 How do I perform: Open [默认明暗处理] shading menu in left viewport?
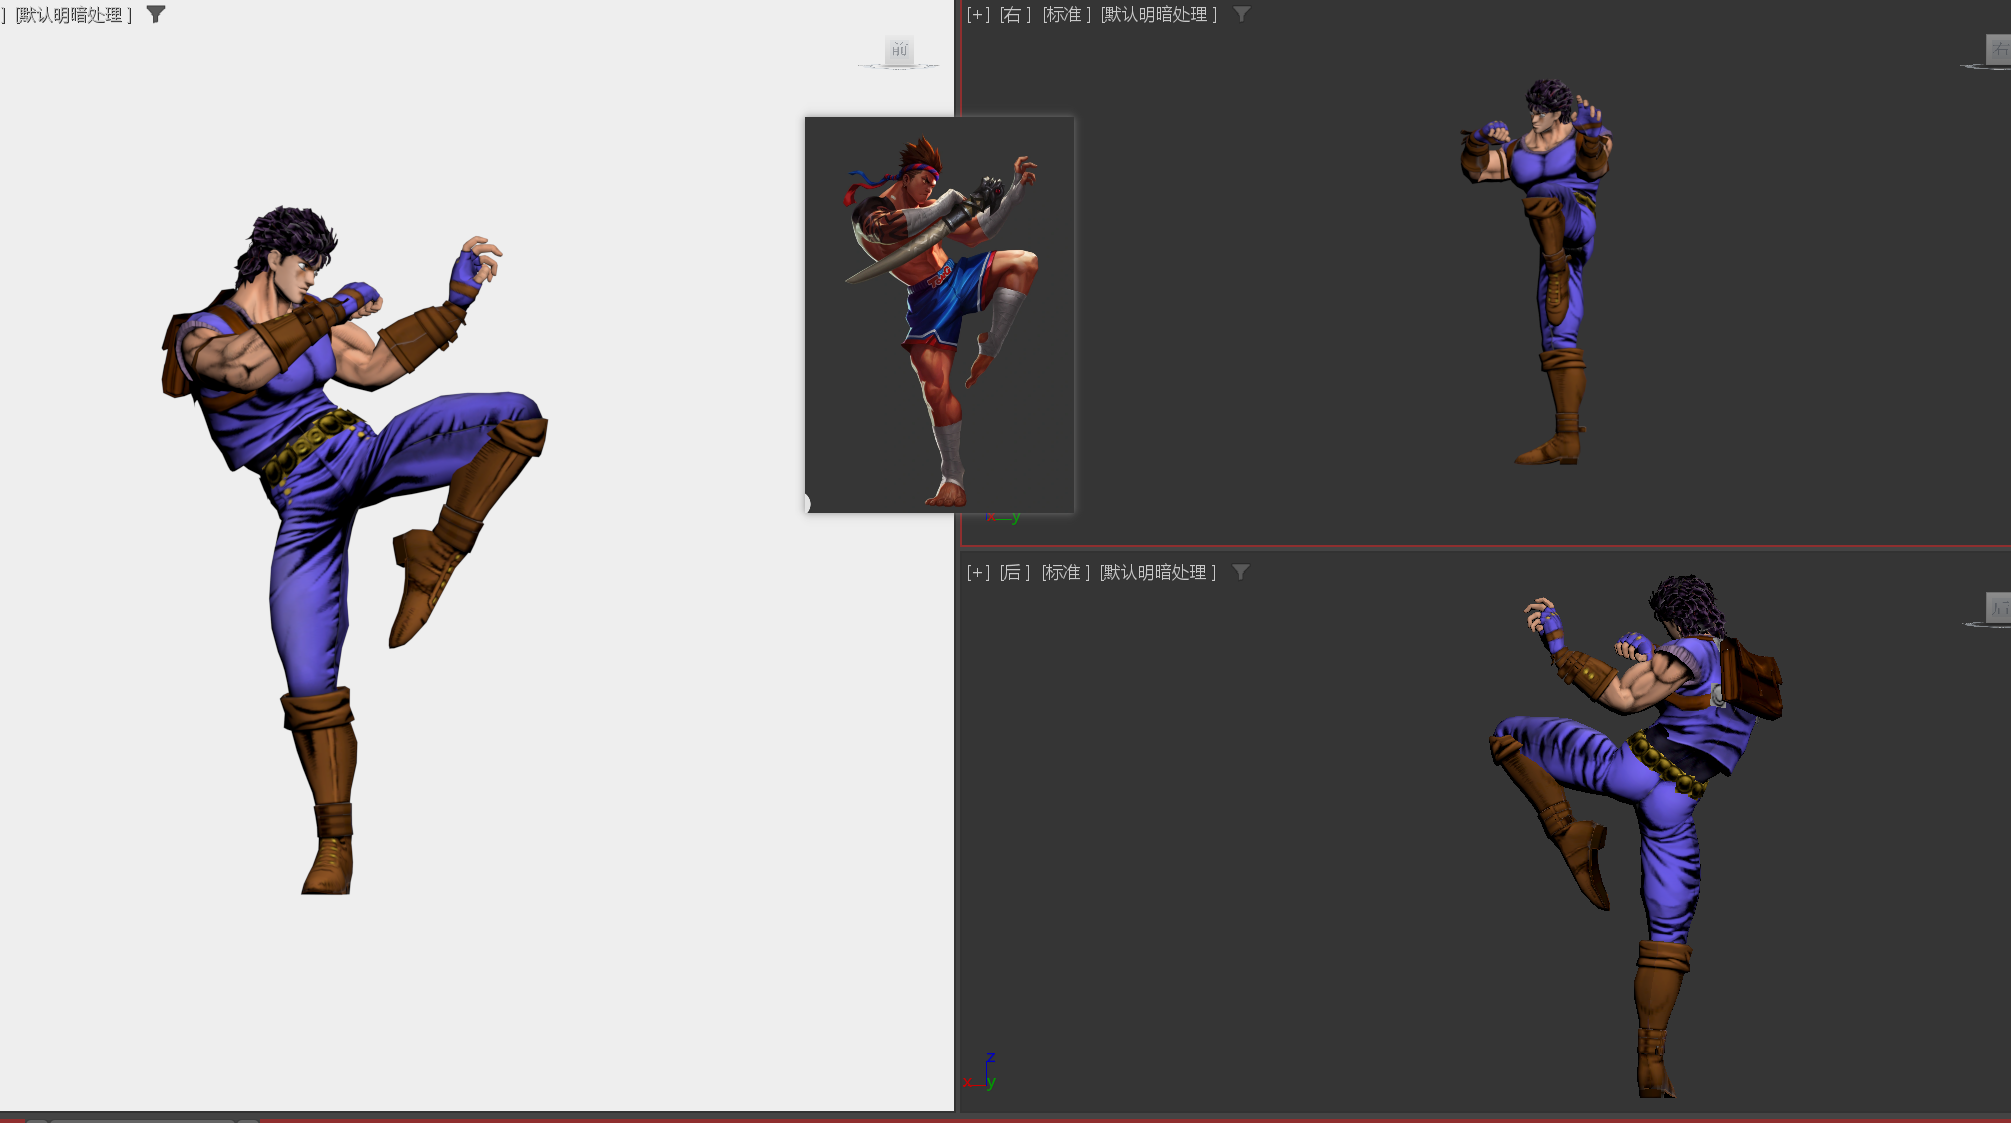point(74,15)
